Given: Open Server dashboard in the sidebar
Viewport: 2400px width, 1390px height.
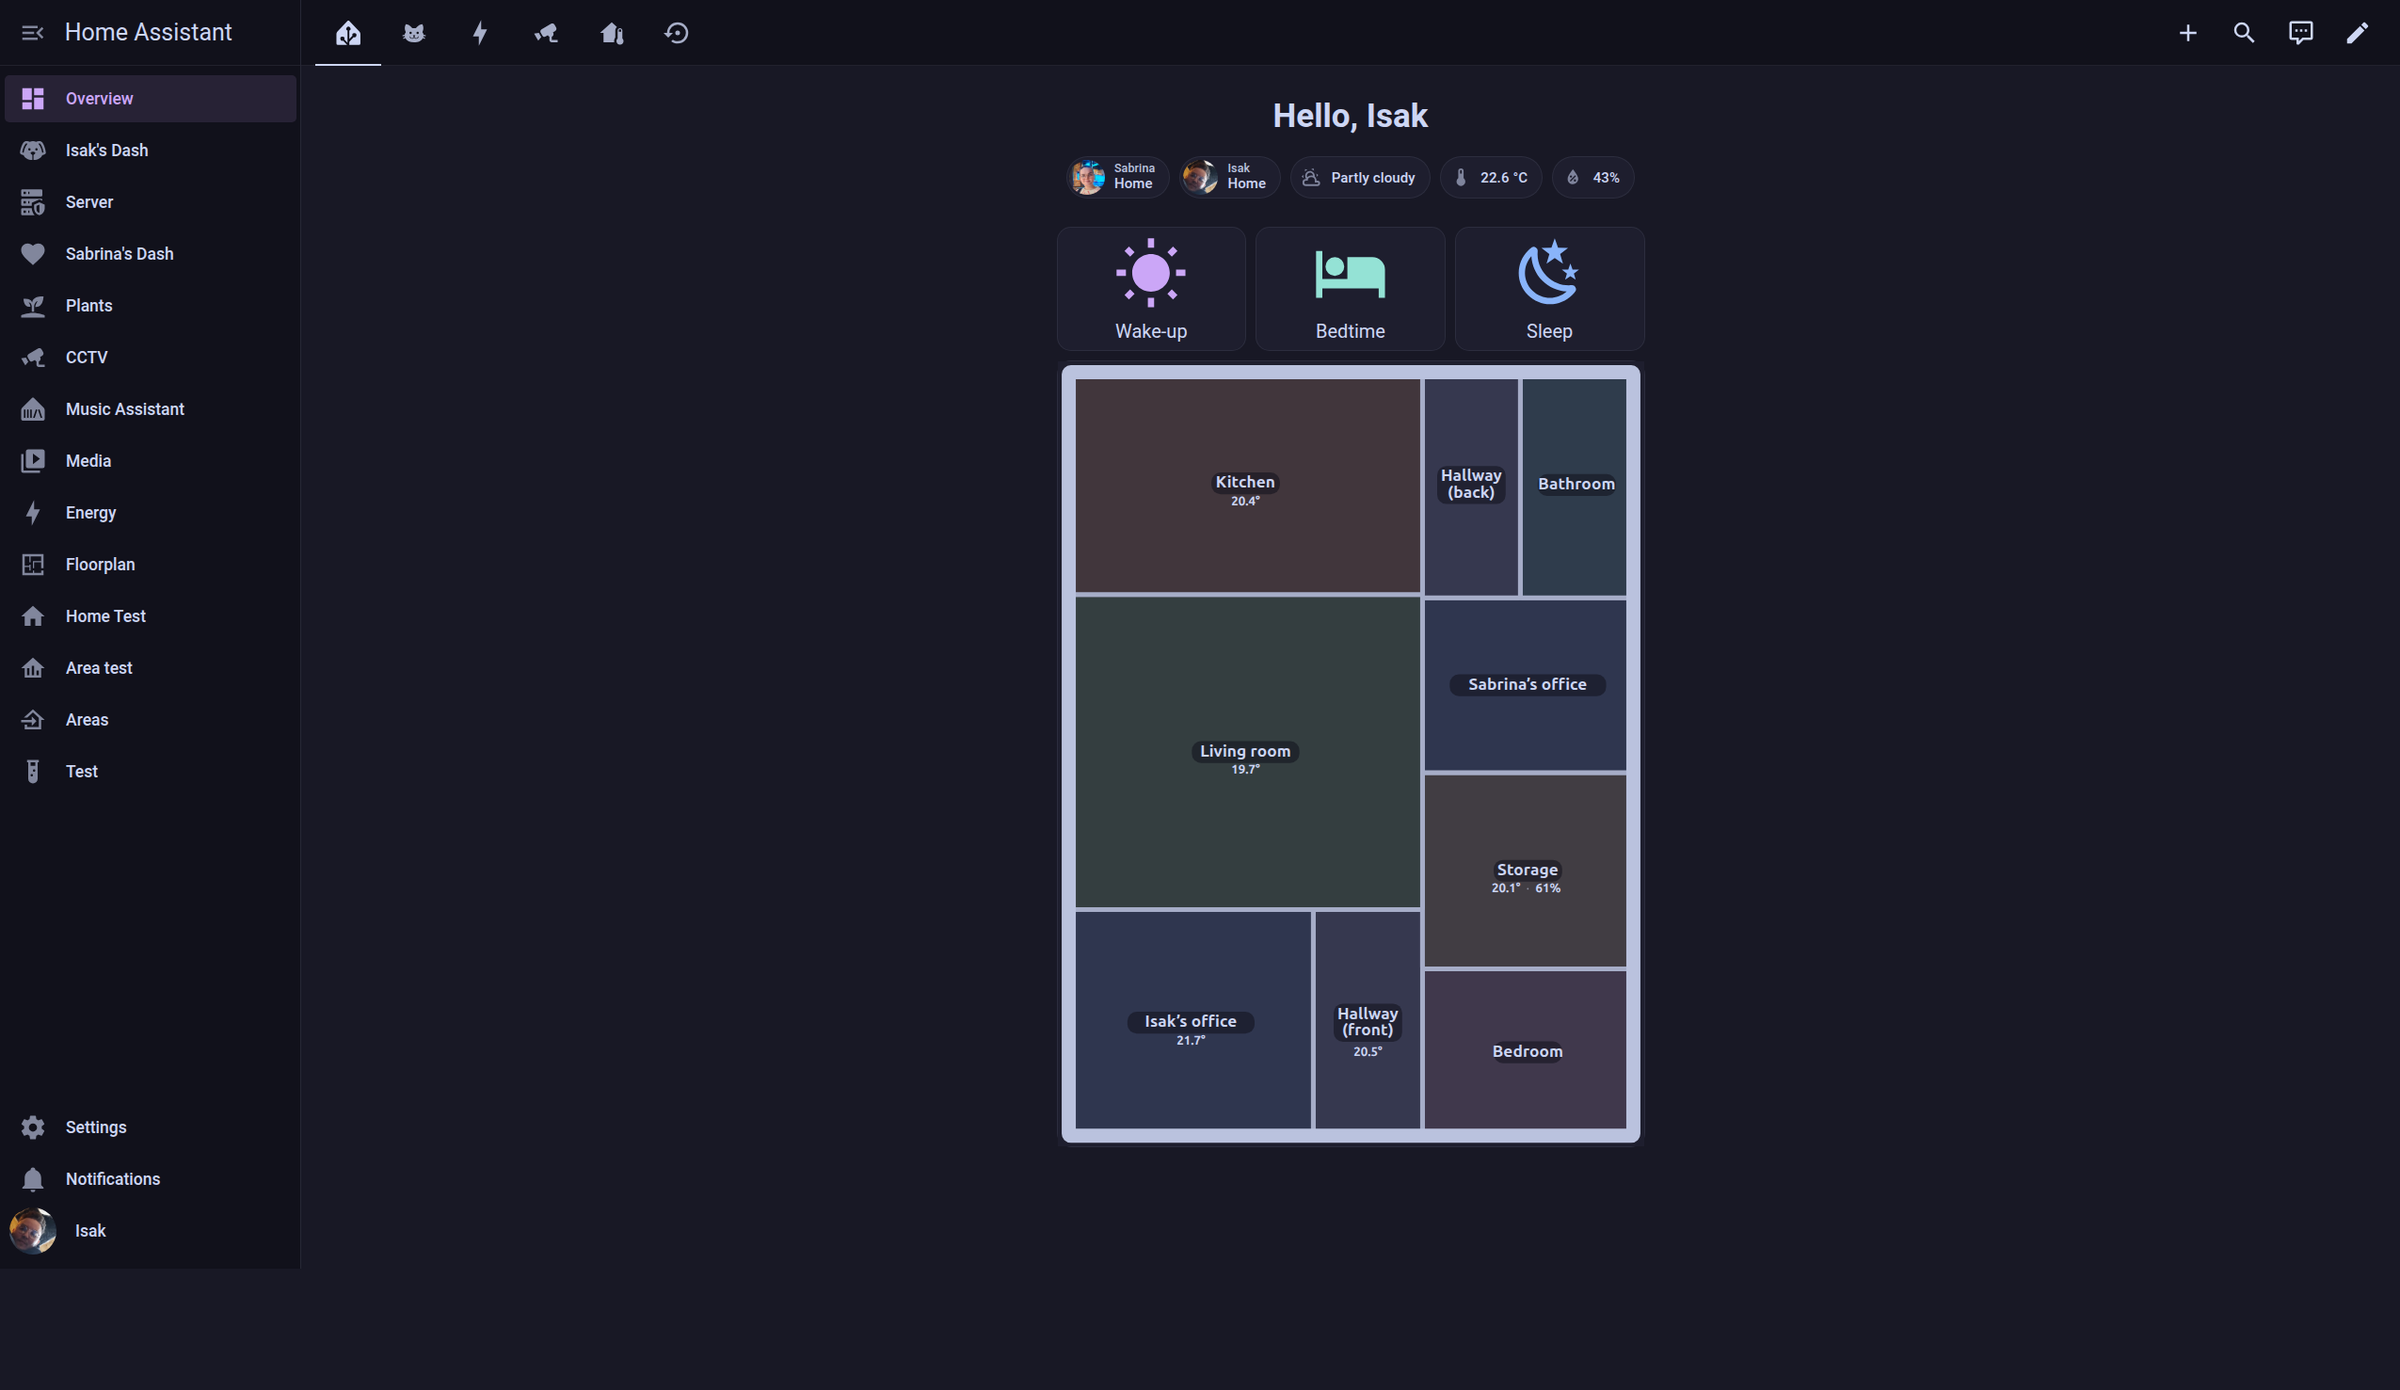Looking at the screenshot, I should [x=150, y=202].
